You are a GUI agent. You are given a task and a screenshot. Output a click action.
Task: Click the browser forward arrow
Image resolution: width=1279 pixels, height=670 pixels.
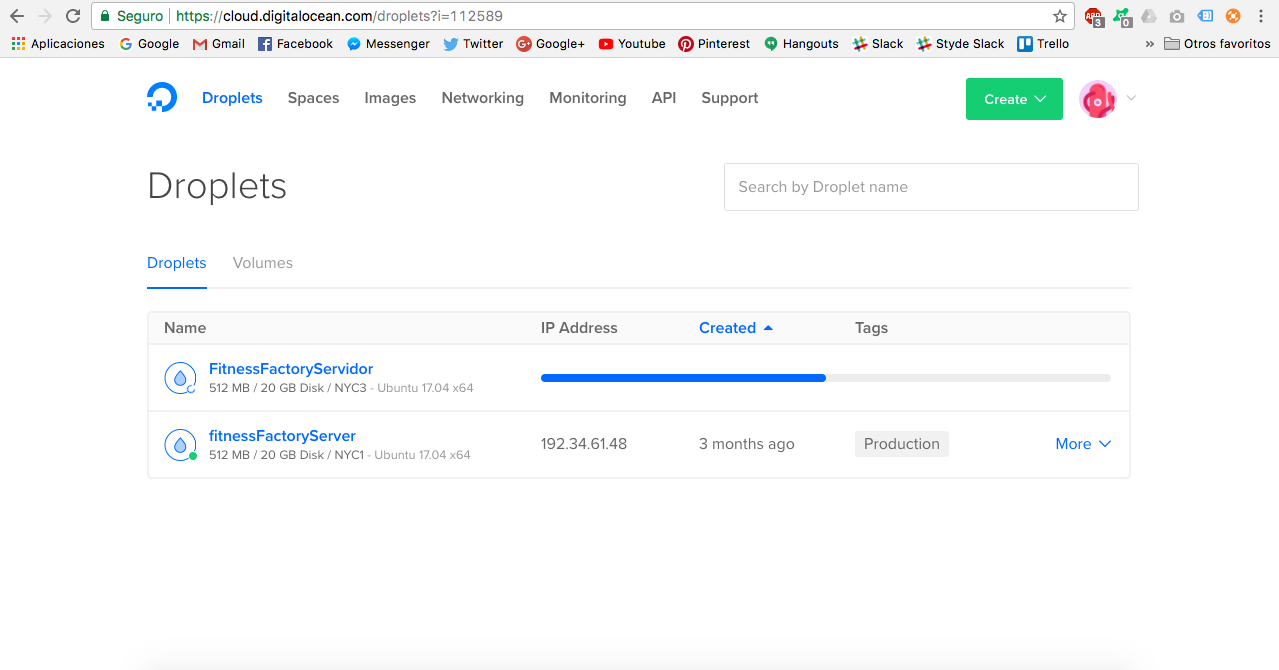tap(44, 16)
